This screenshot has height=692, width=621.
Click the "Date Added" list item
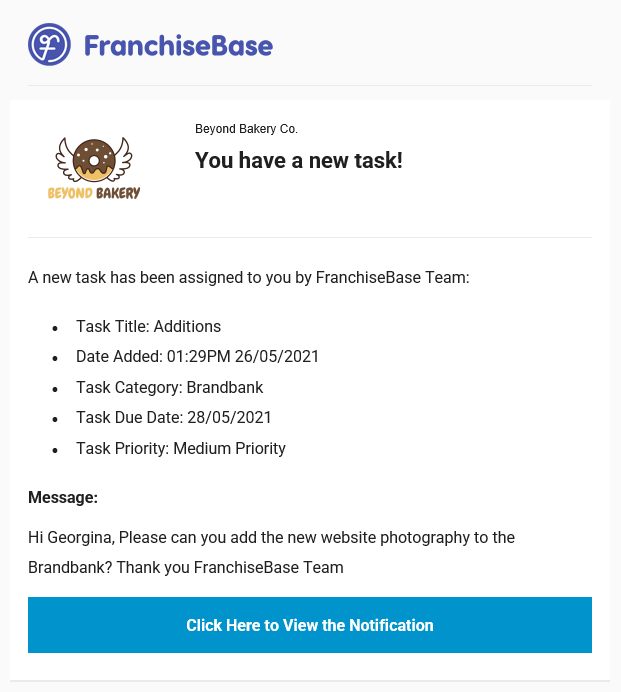[197, 357]
